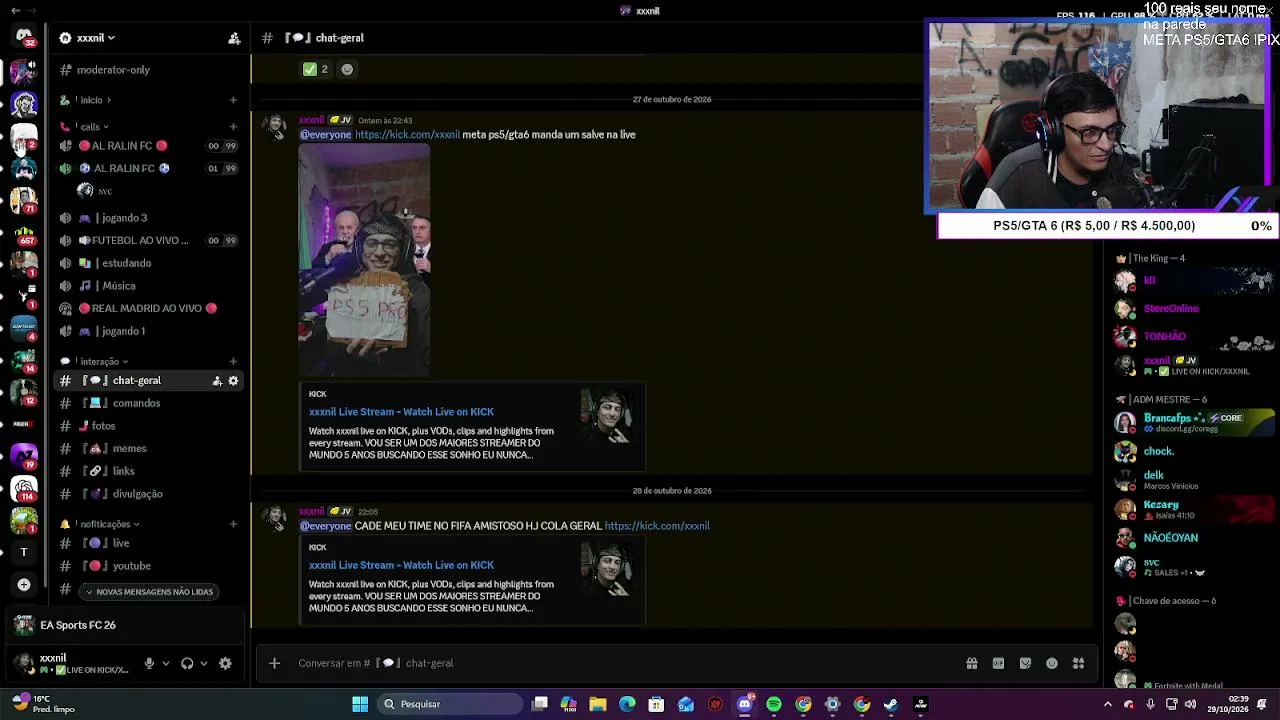
Task: Collapse the interação category
Action: click(102, 361)
